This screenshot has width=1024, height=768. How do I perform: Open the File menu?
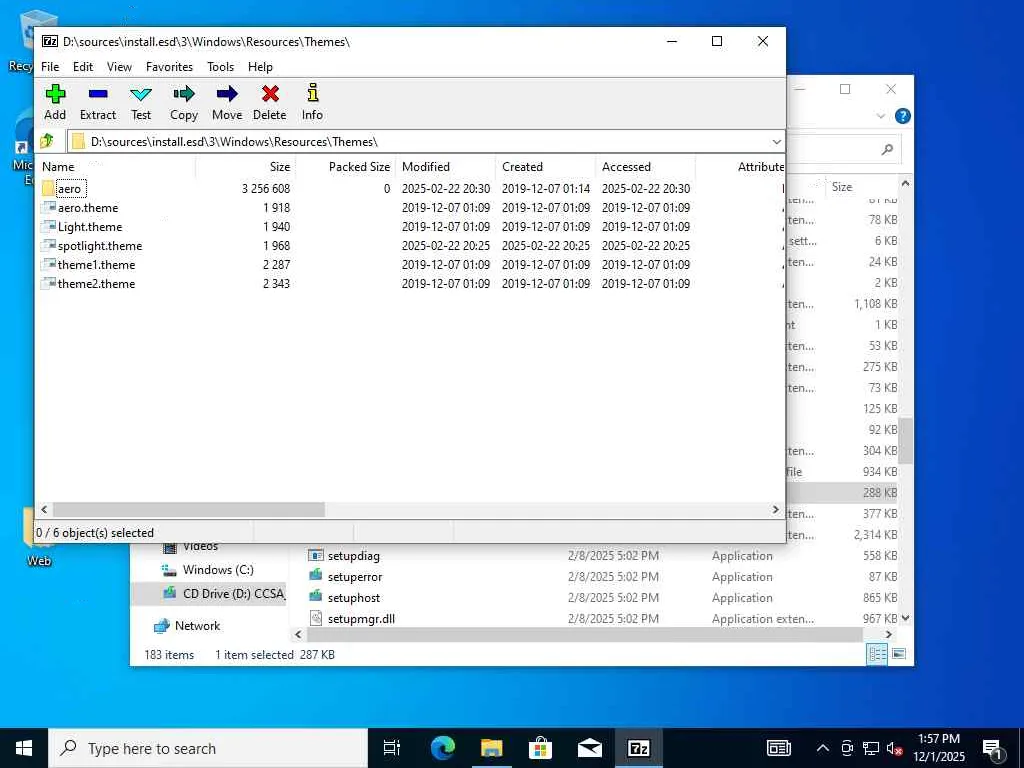[x=50, y=67]
